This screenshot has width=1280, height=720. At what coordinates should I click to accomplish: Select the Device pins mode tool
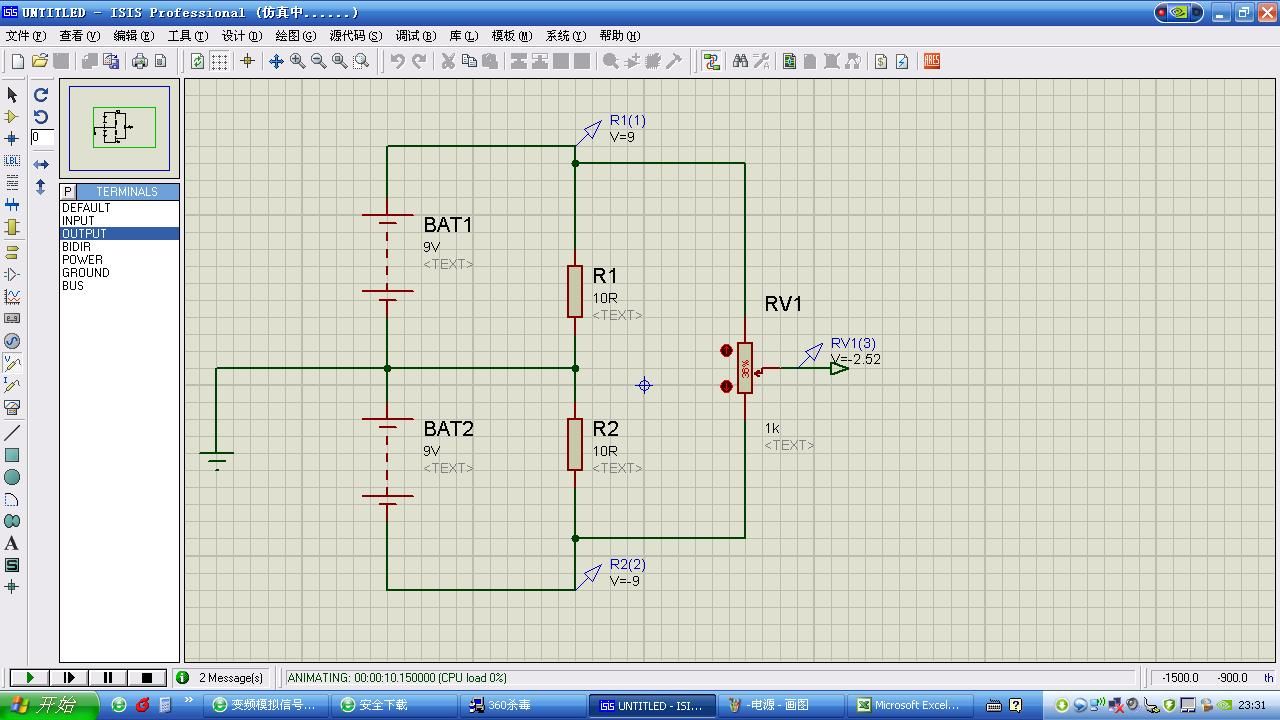click(12, 274)
